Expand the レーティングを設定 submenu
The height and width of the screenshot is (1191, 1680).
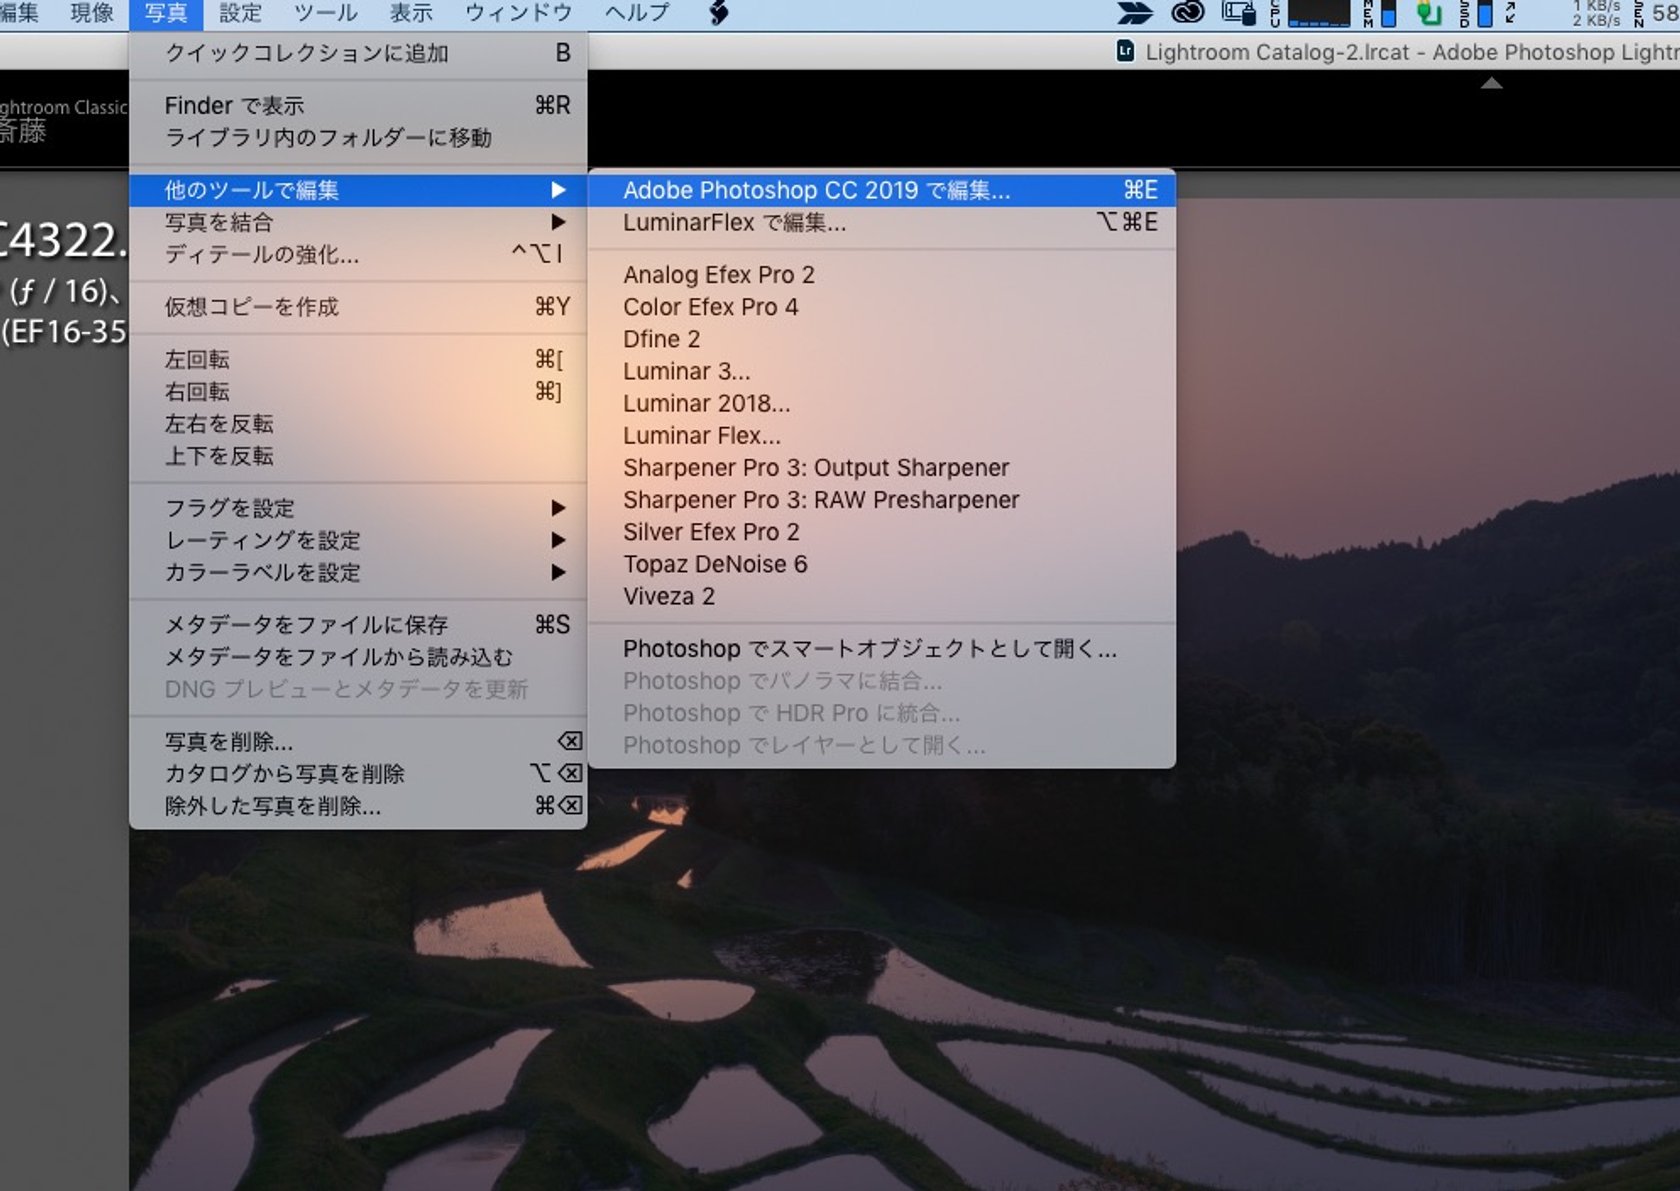coord(358,540)
